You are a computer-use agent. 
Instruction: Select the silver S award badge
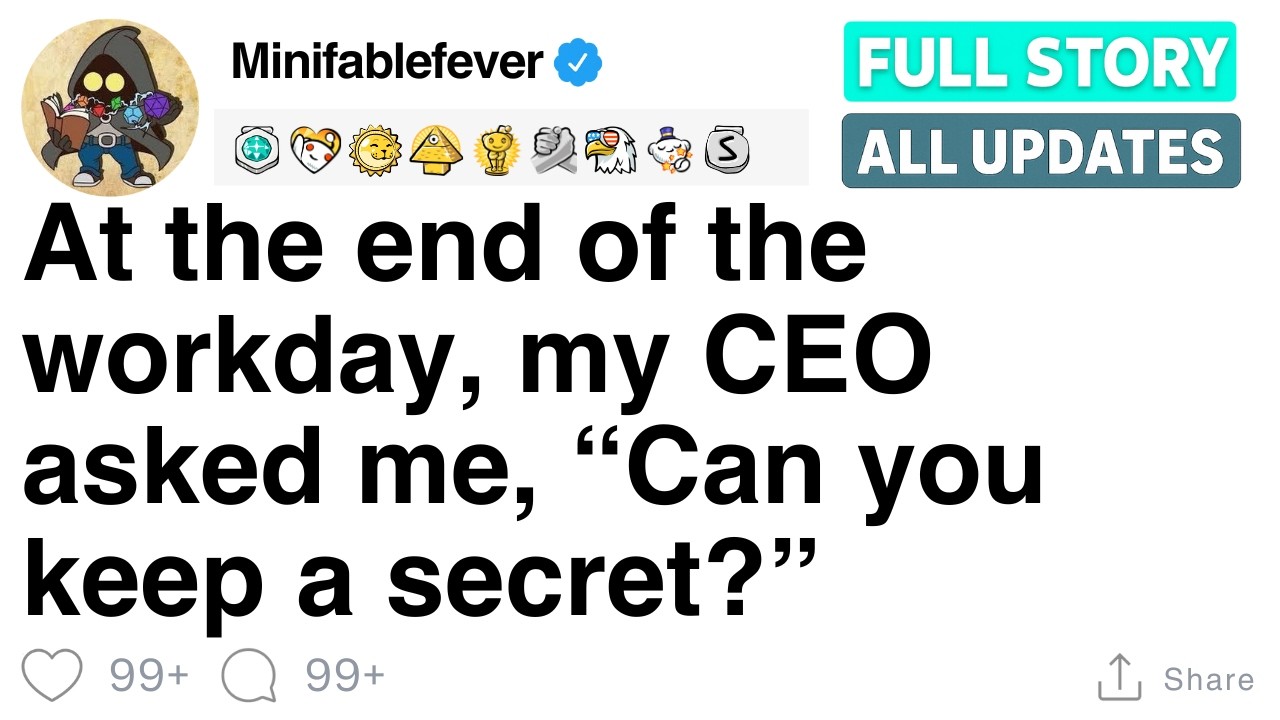point(727,149)
